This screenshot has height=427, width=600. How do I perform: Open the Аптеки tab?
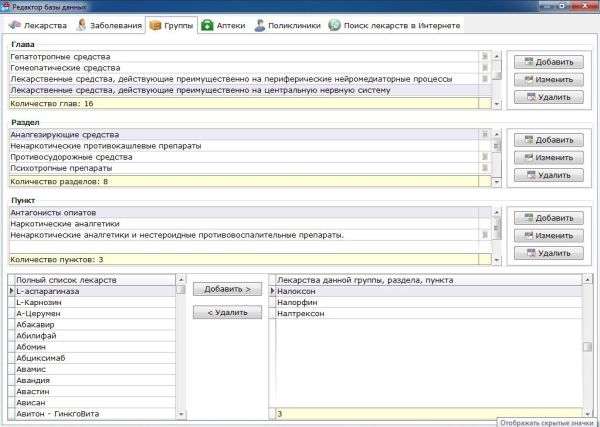click(223, 26)
